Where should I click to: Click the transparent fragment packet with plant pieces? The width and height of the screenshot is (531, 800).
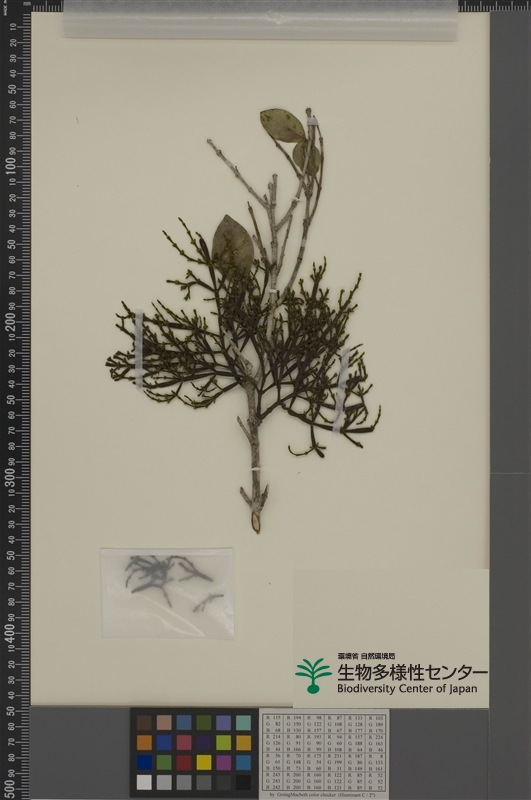point(168,593)
